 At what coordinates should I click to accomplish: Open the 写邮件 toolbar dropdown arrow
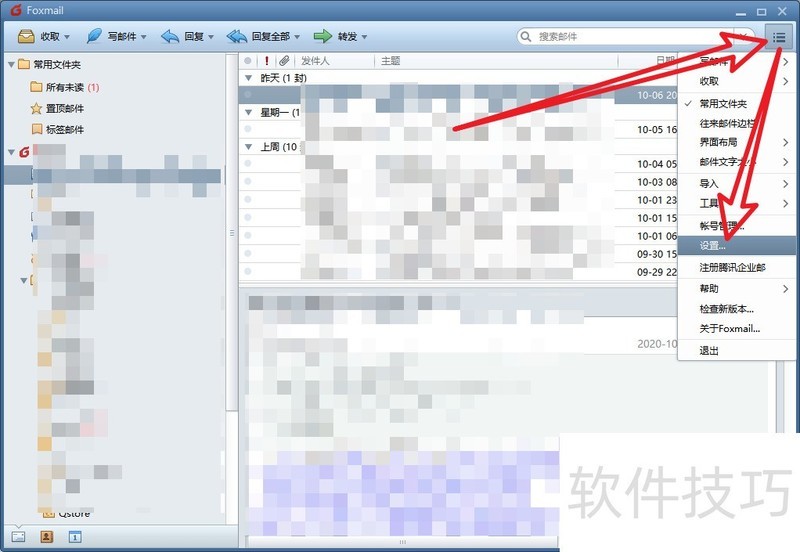point(143,37)
